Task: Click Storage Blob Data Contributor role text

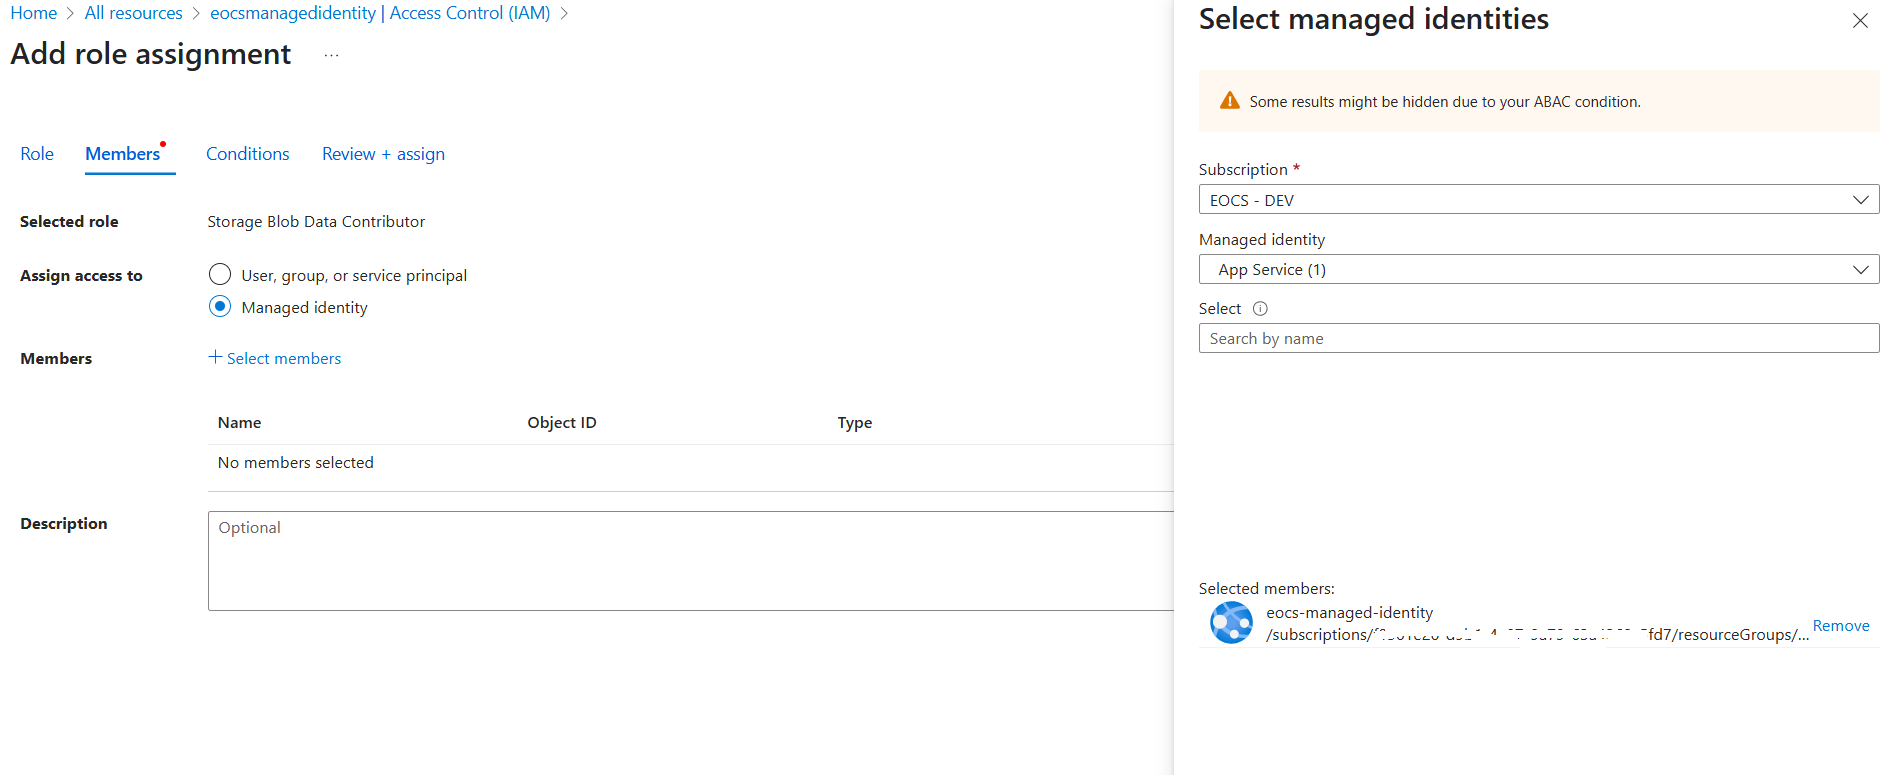Action: pyautogui.click(x=316, y=222)
